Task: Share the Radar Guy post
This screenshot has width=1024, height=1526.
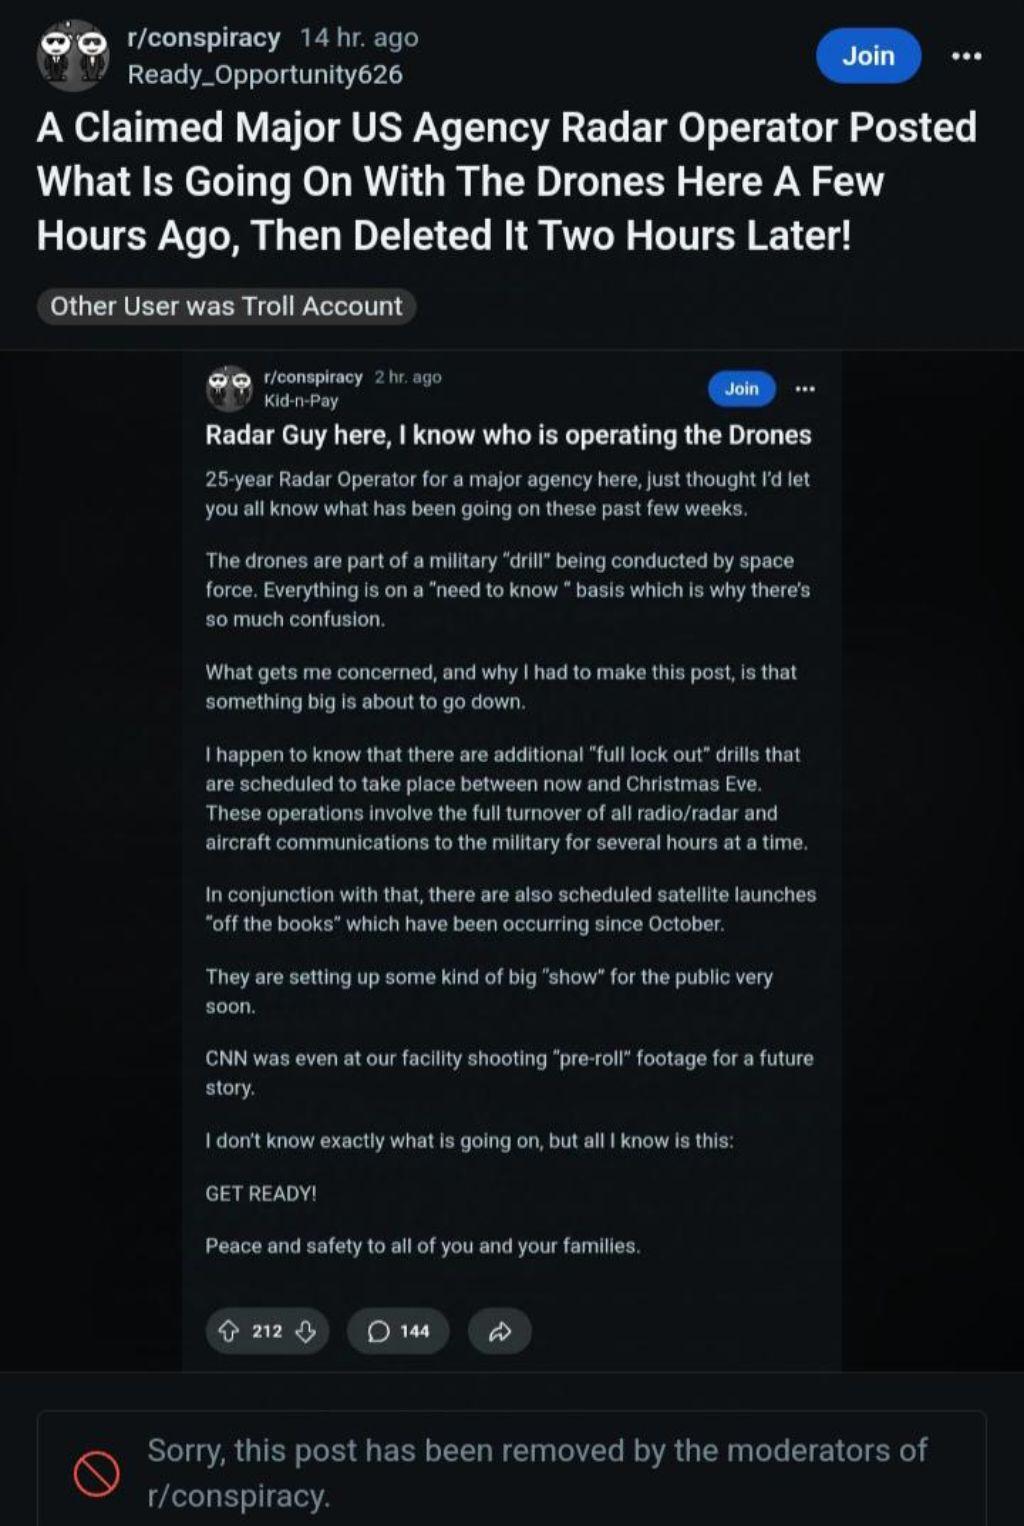Action: (x=500, y=1331)
